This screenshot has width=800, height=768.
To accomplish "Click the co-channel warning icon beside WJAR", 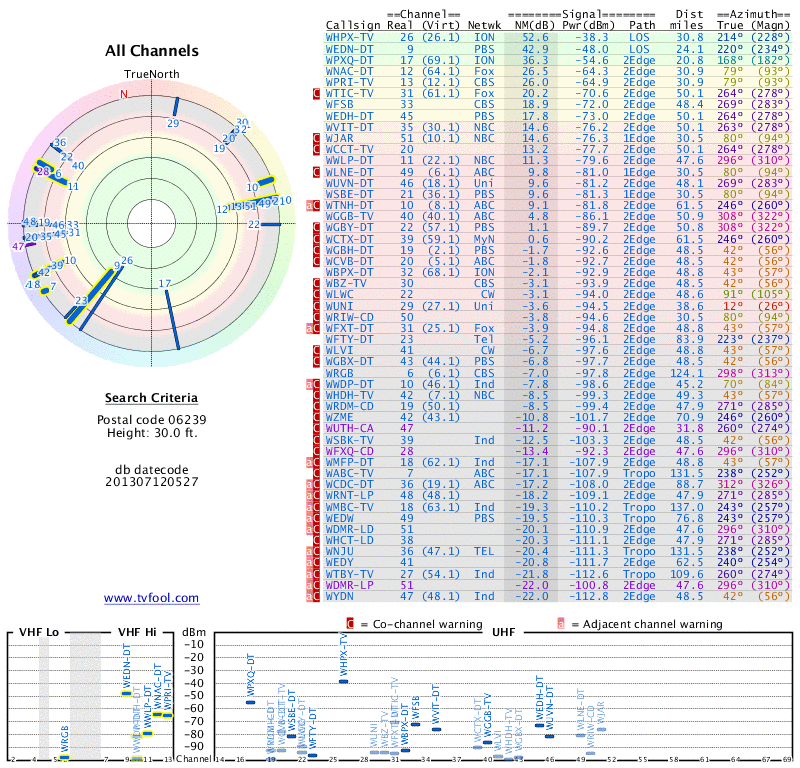I will [x=317, y=138].
